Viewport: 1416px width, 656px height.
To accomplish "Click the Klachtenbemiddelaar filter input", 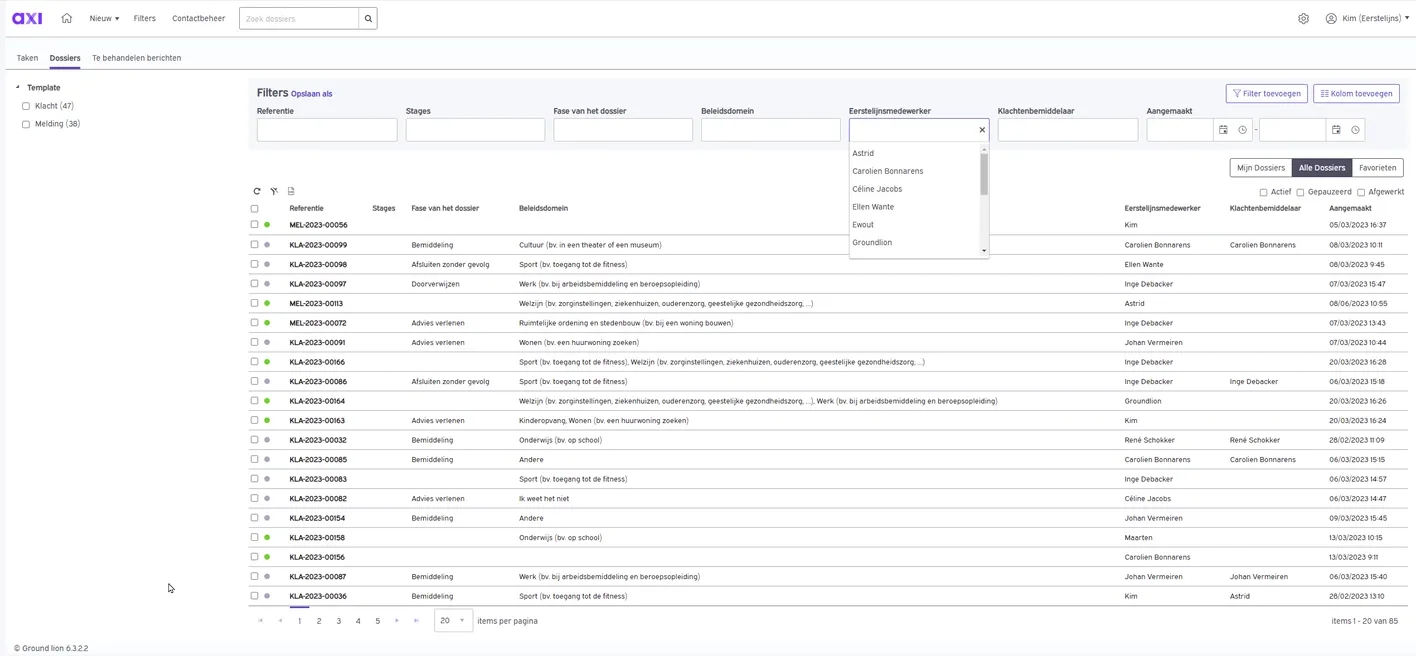I will (1067, 130).
